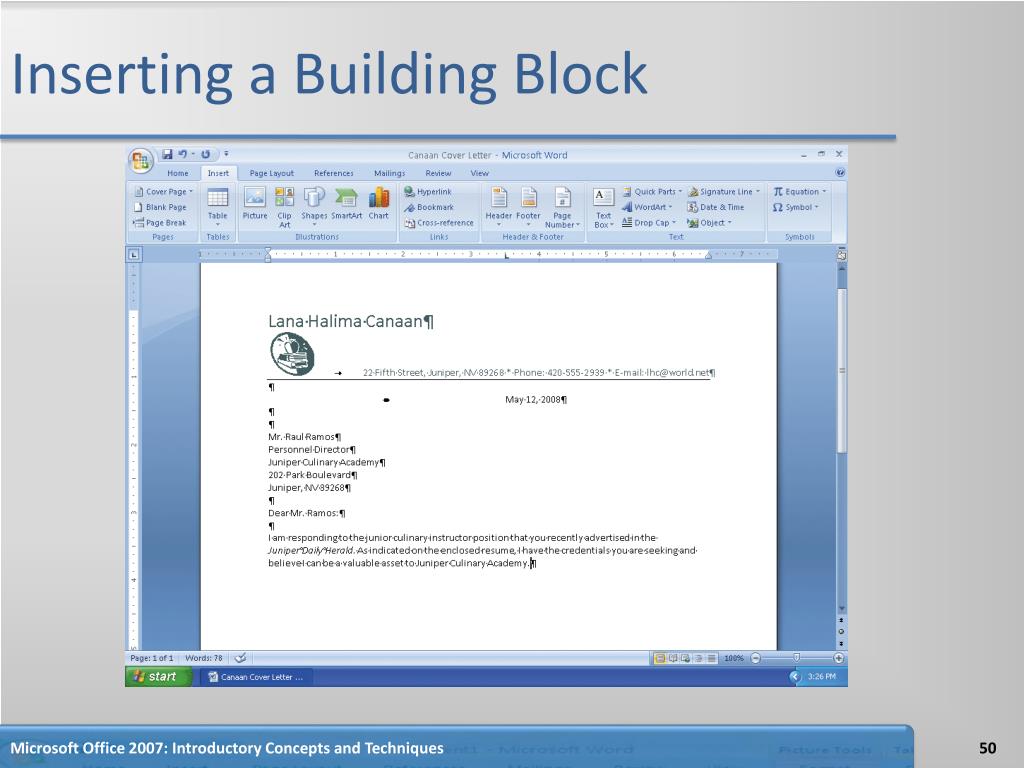The height and width of the screenshot is (768, 1024).
Task: Click the tab selector at ruler corner
Action: click(133, 254)
